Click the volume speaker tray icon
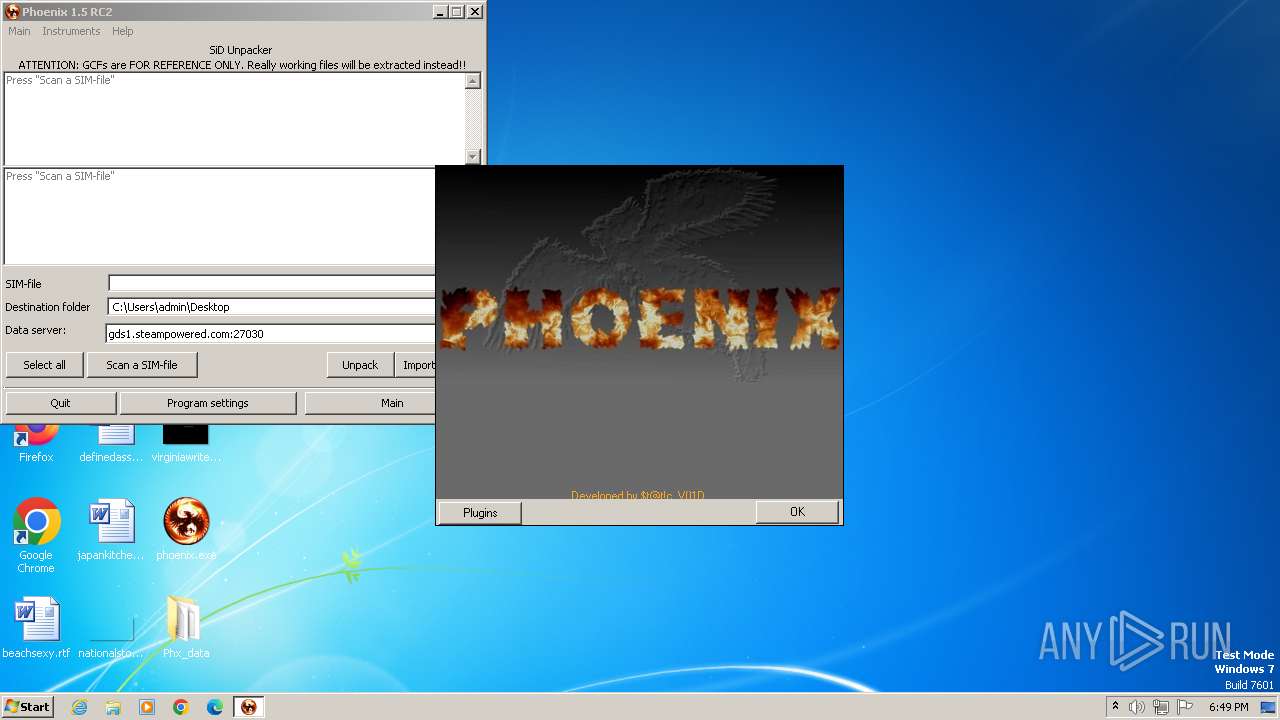The height and width of the screenshot is (720, 1280). tap(1137, 707)
